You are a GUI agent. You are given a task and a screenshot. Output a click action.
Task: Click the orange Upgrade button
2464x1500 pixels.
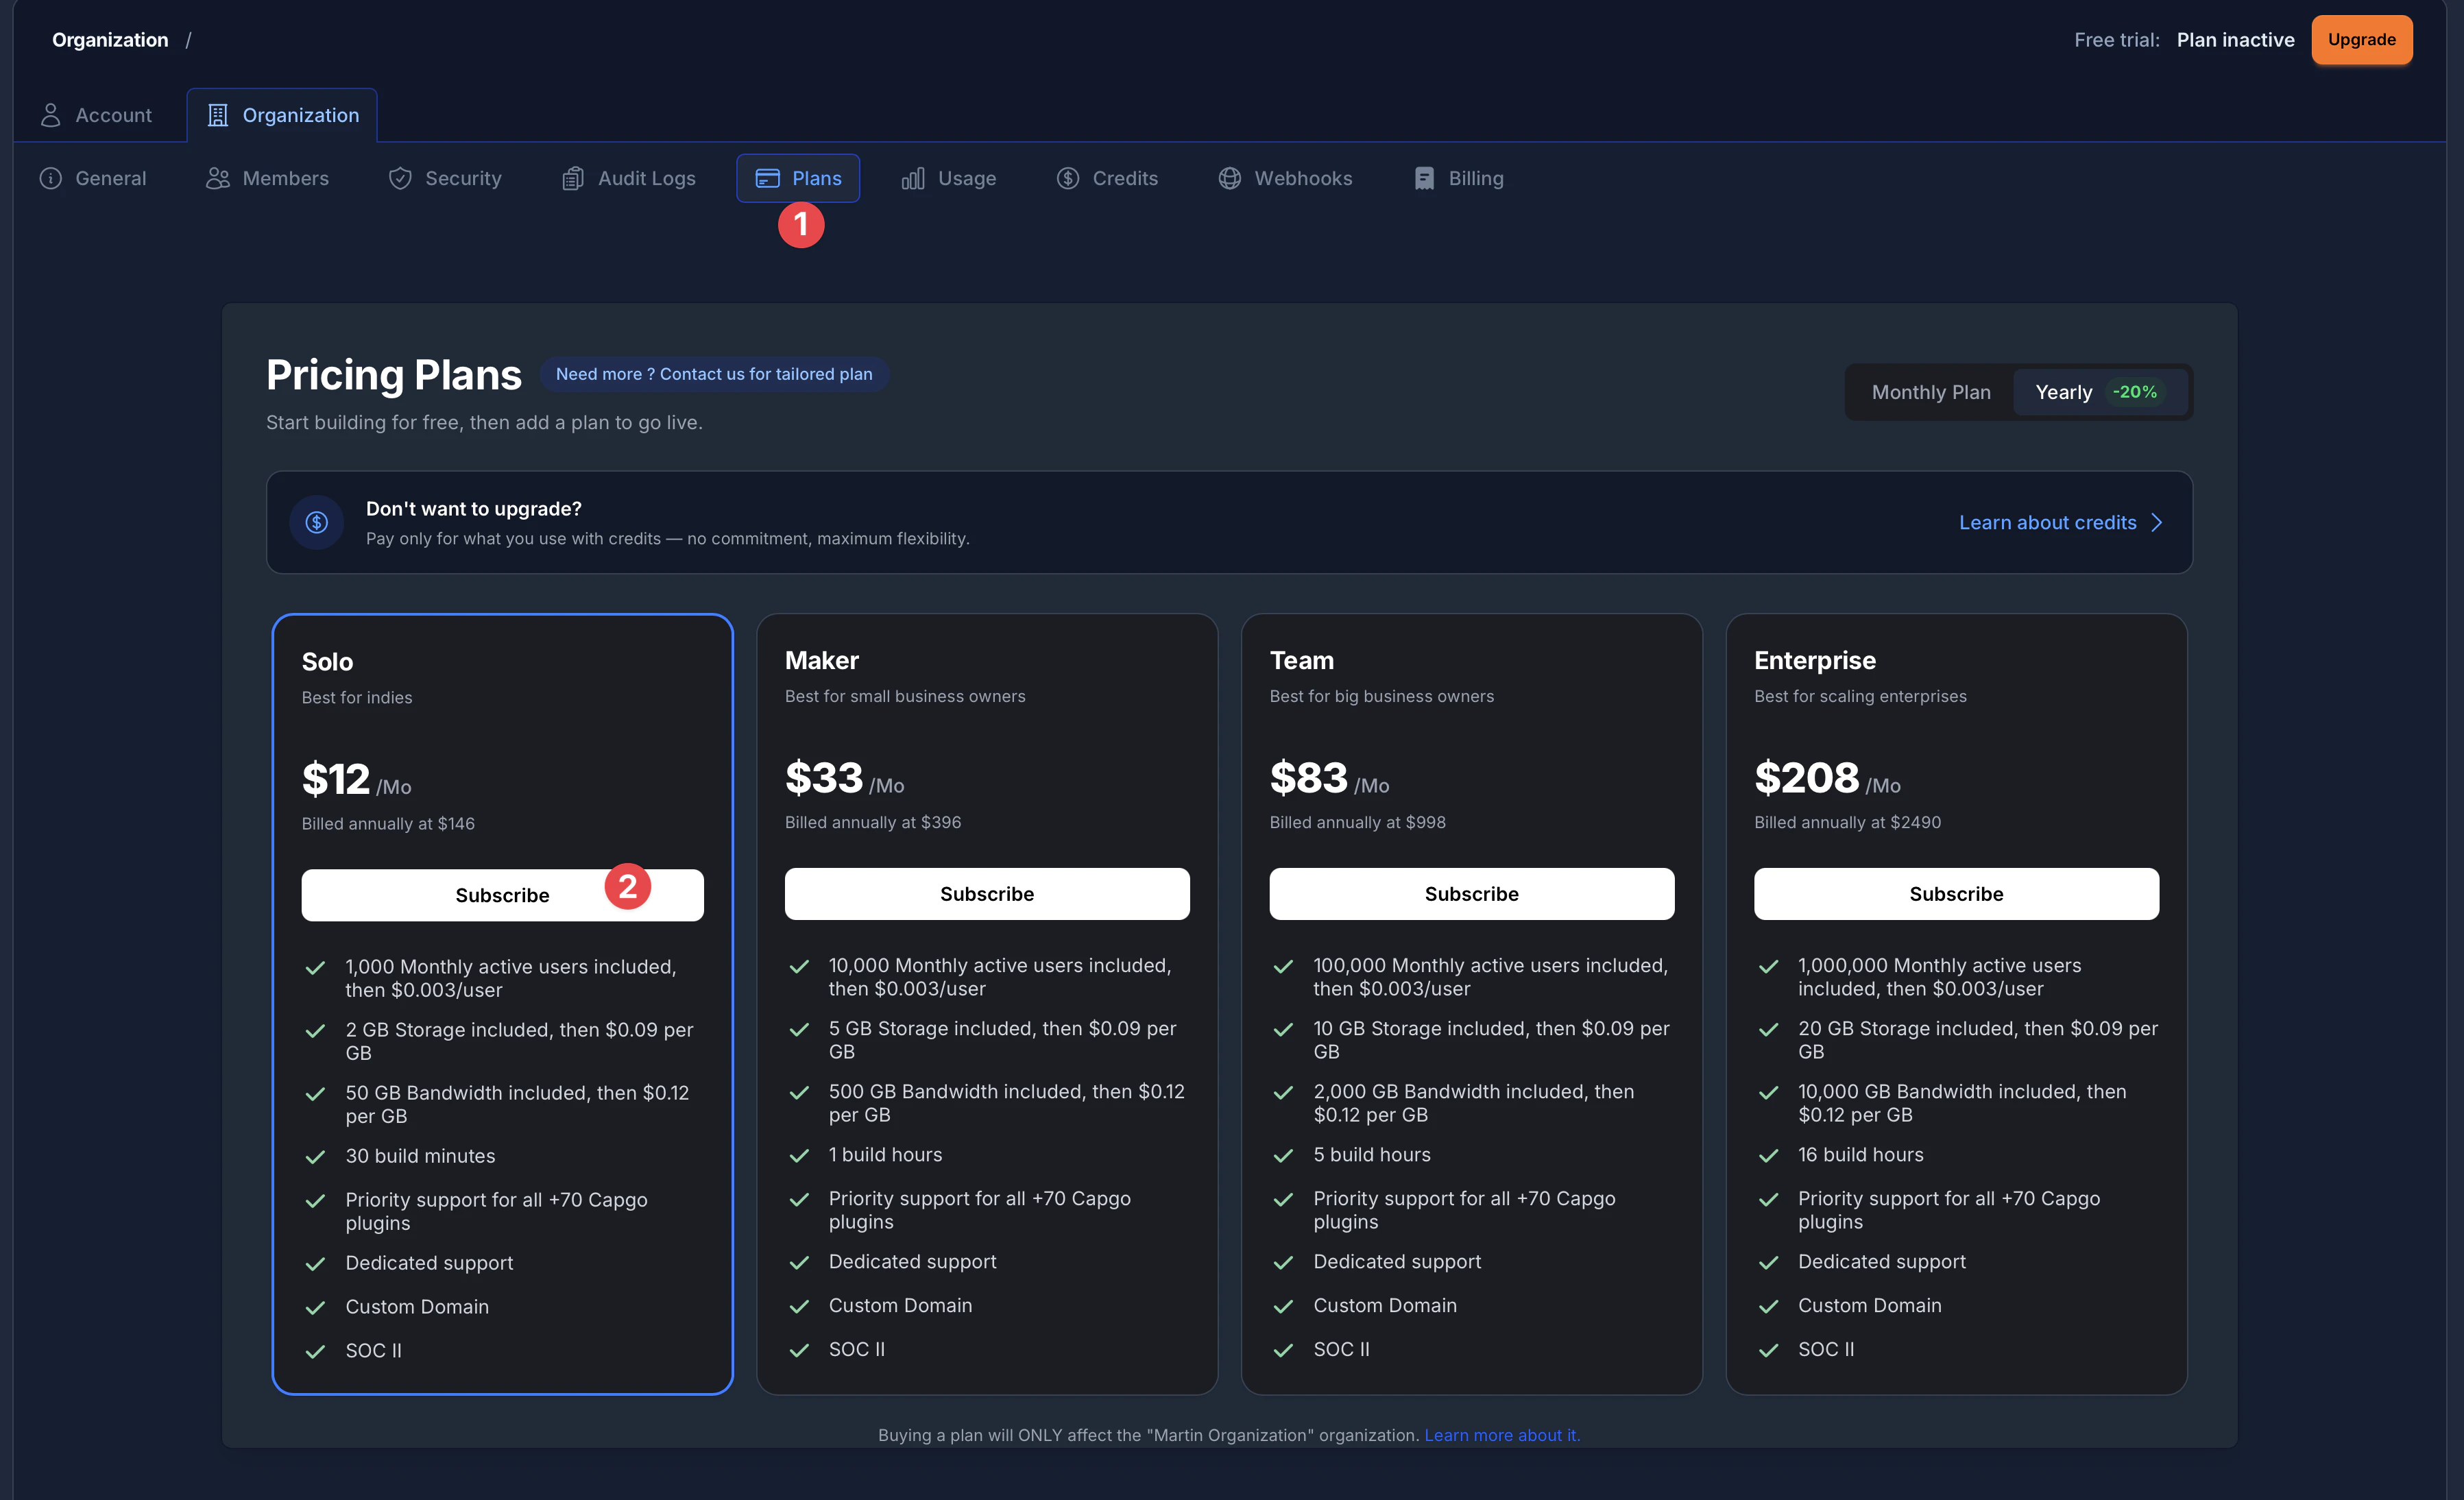2362,40
